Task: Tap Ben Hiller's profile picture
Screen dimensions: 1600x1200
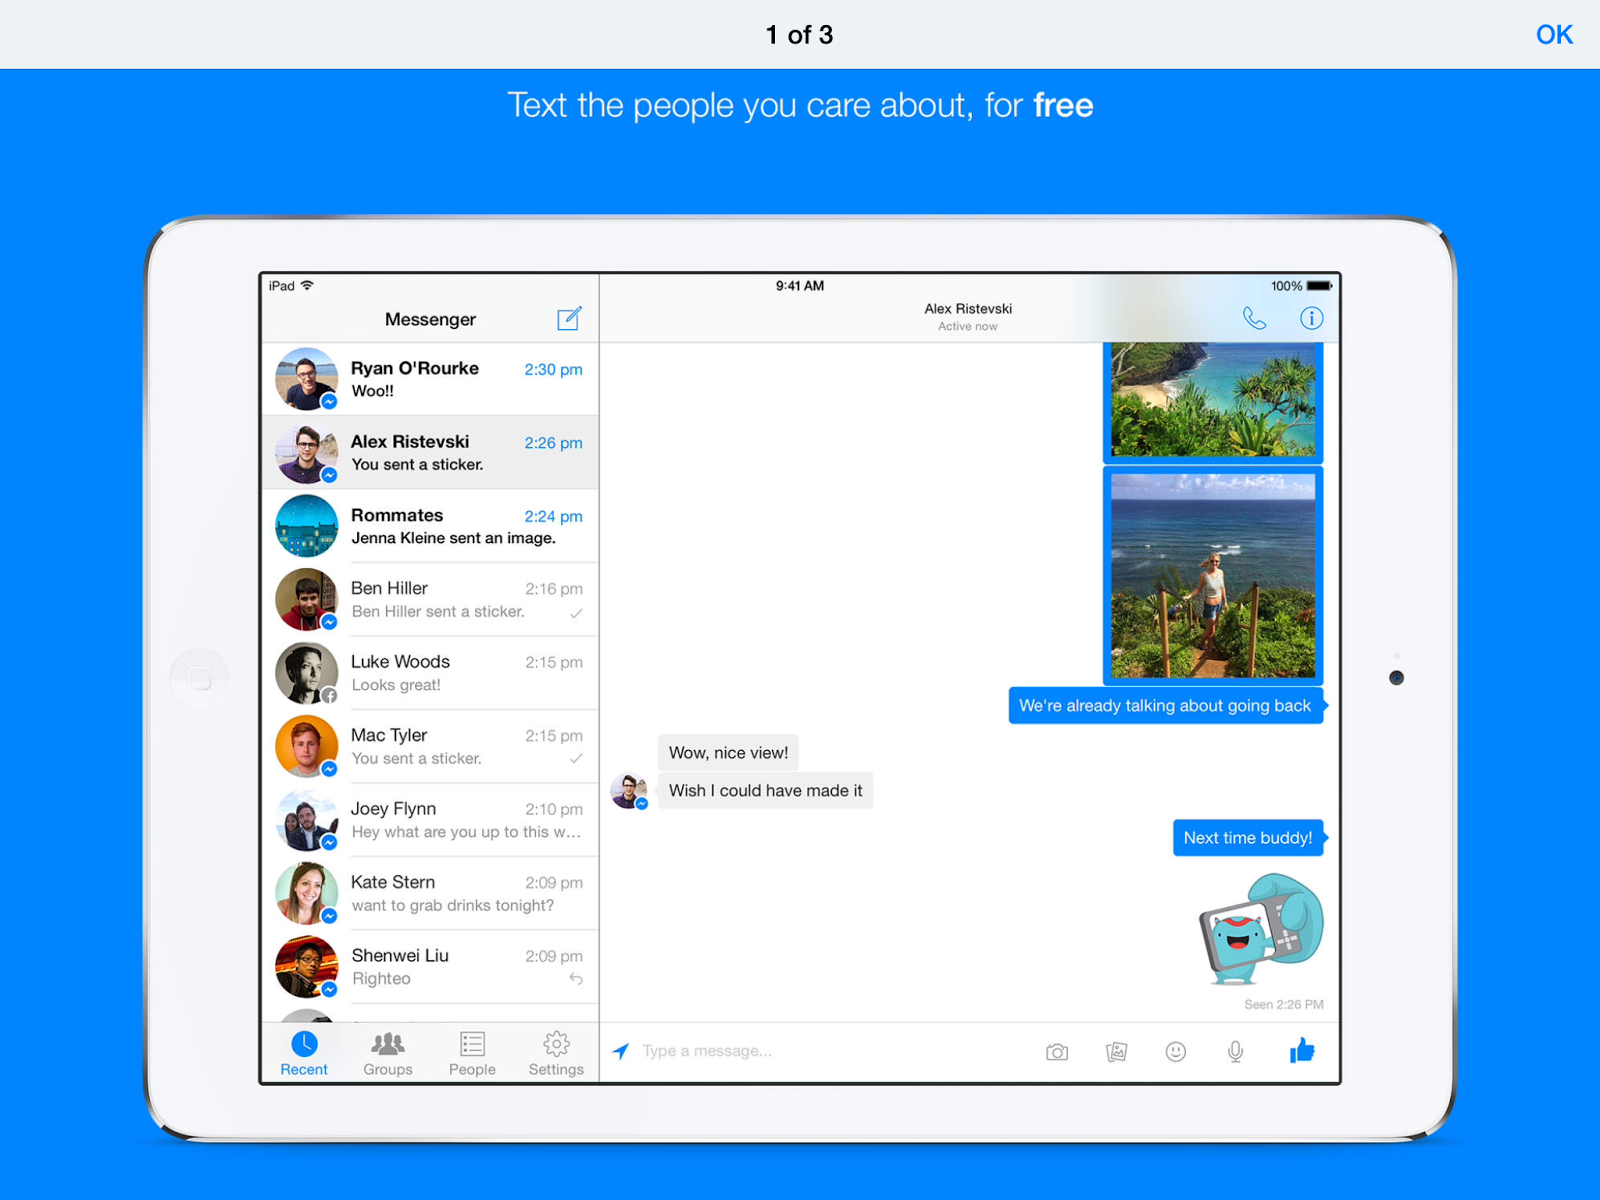Action: pyautogui.click(x=306, y=600)
